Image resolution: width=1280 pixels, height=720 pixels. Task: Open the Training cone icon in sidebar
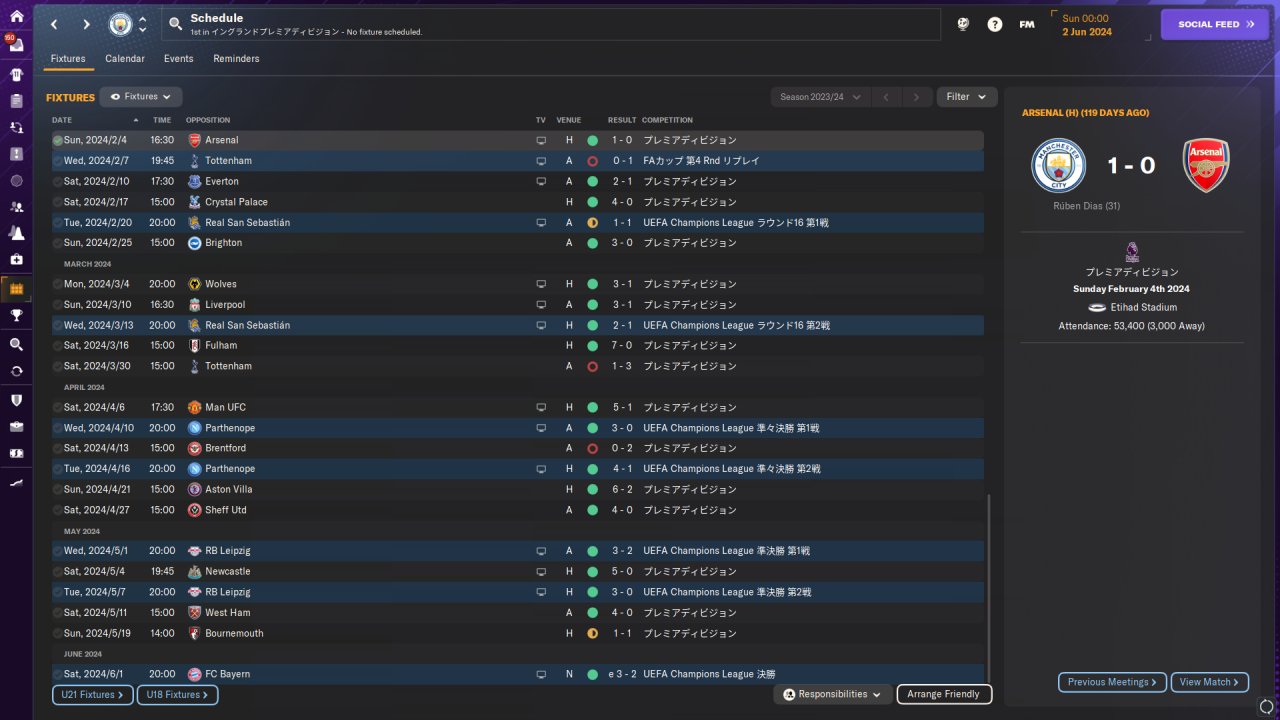coord(16,234)
